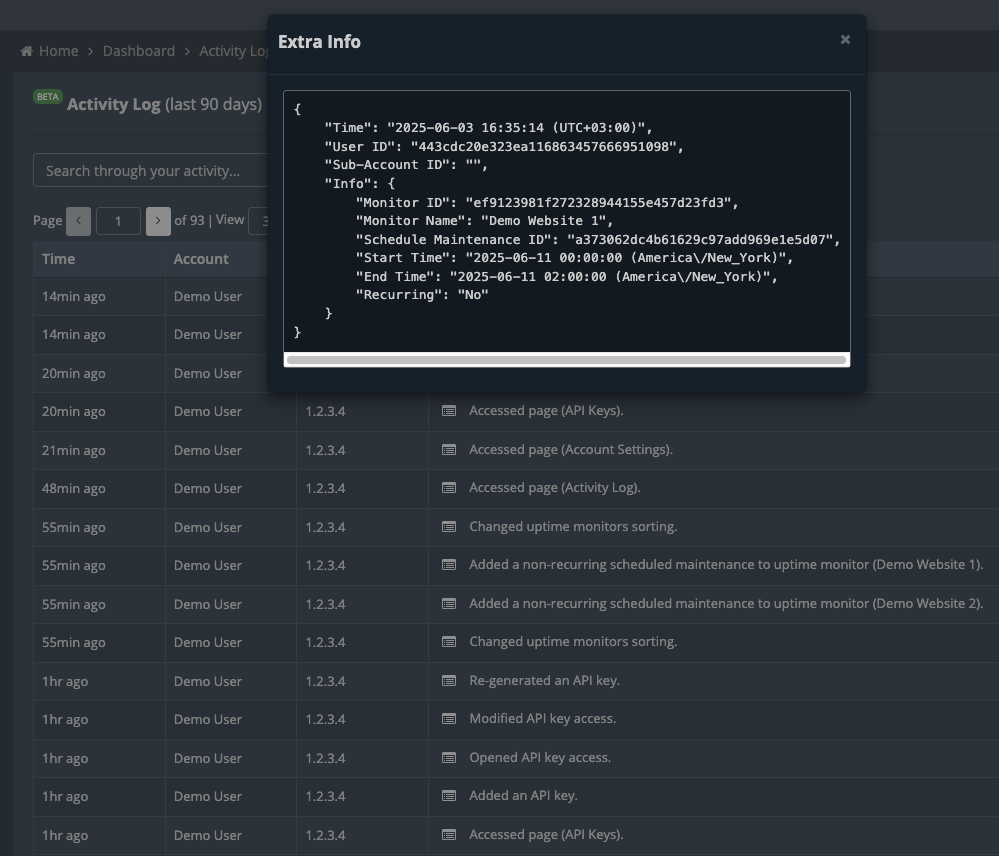Go to next activity log page
Viewport: 999px width, 856px height.
click(x=158, y=221)
